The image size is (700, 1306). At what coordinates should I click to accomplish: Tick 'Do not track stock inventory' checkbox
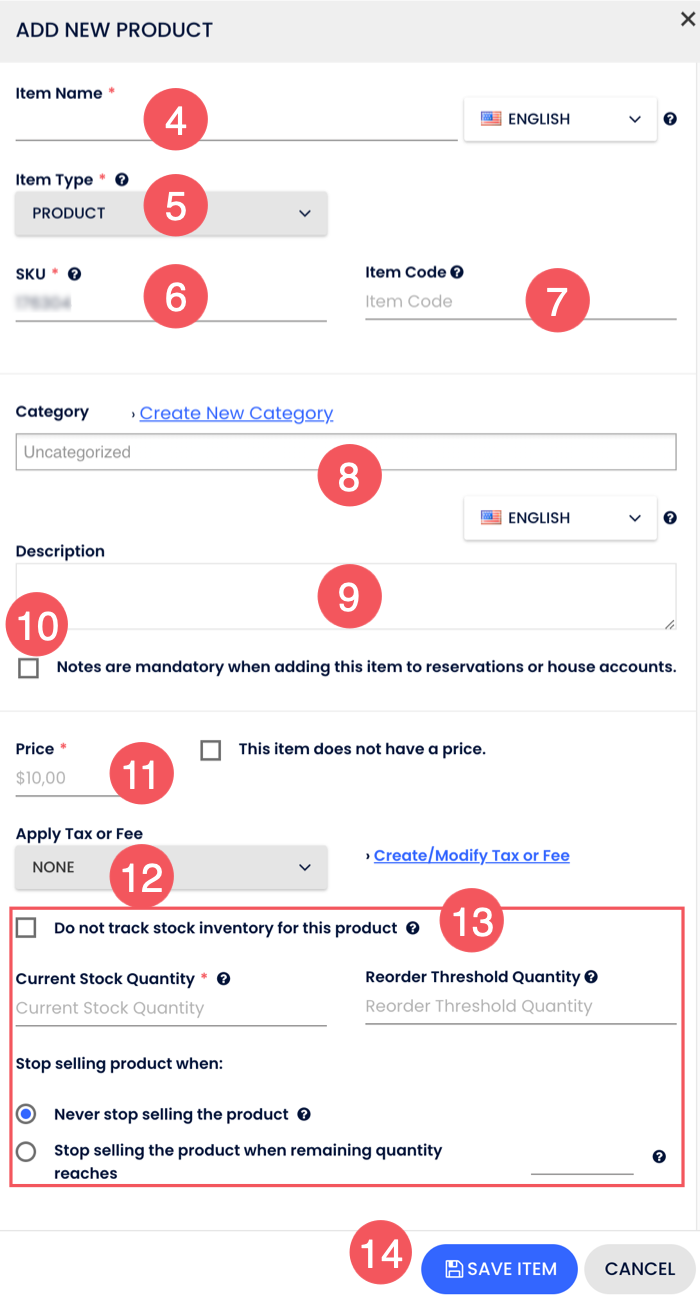click(x=27, y=928)
